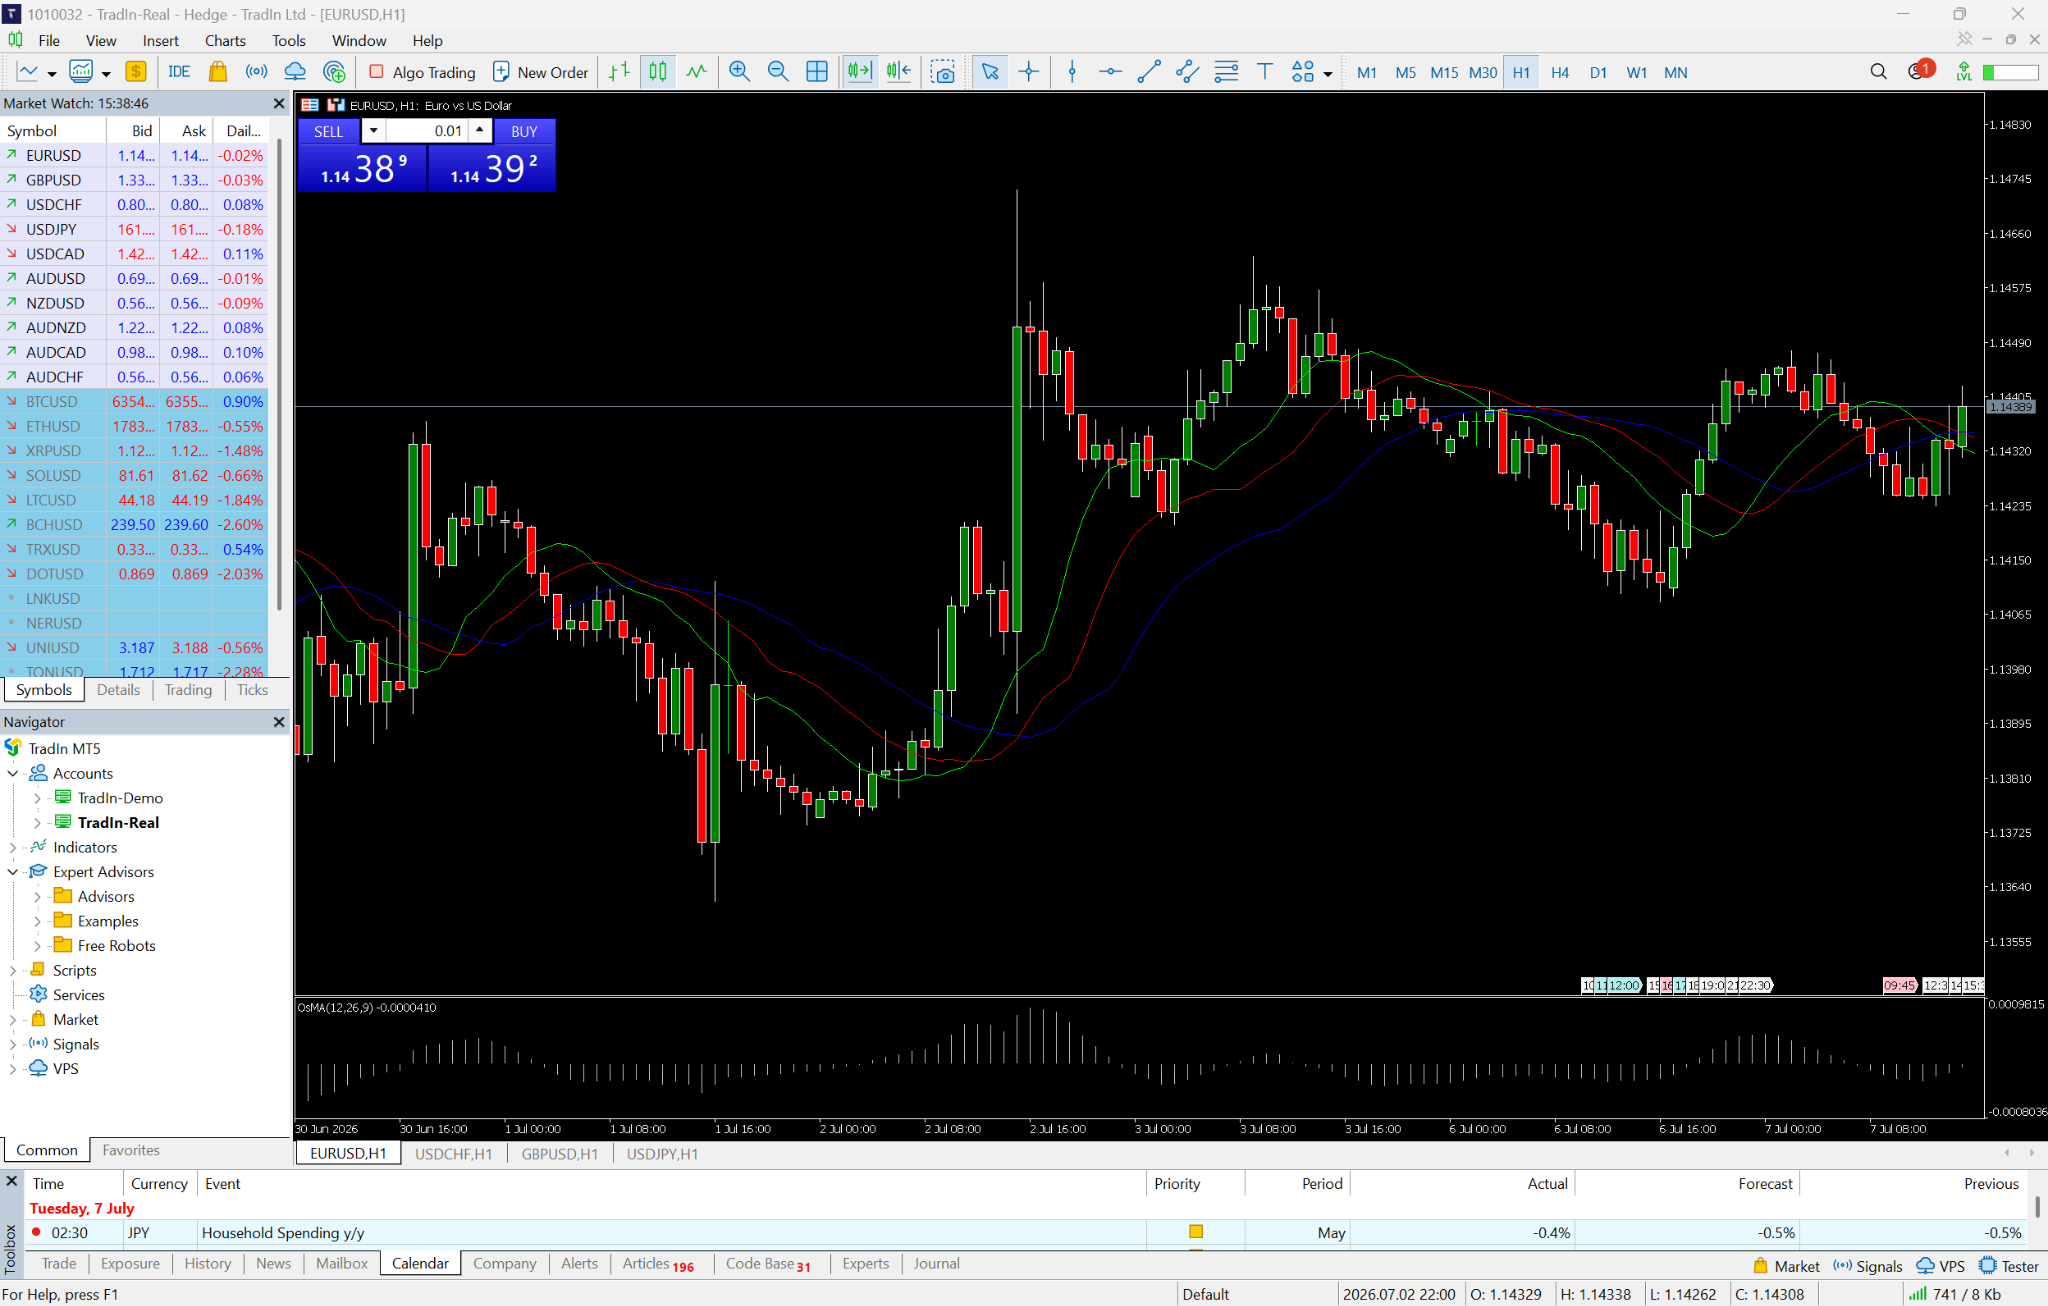Open the Insert menu
The width and height of the screenshot is (2048, 1306).
coord(160,40)
